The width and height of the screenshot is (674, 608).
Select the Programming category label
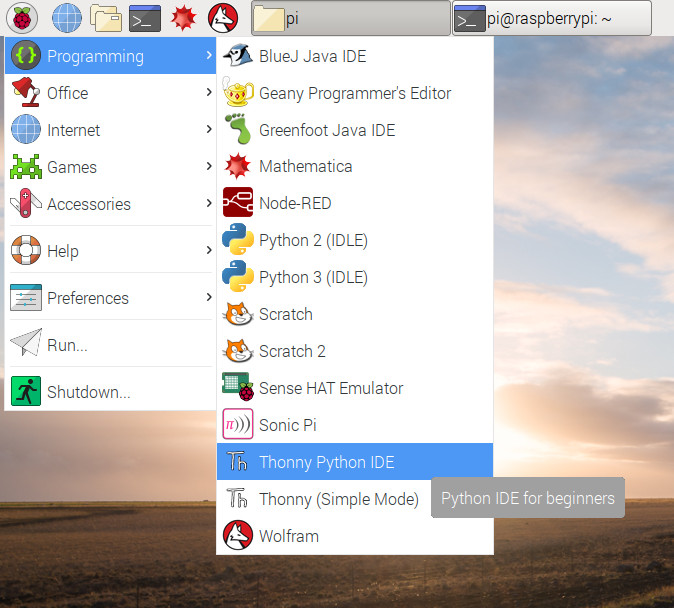coord(95,57)
